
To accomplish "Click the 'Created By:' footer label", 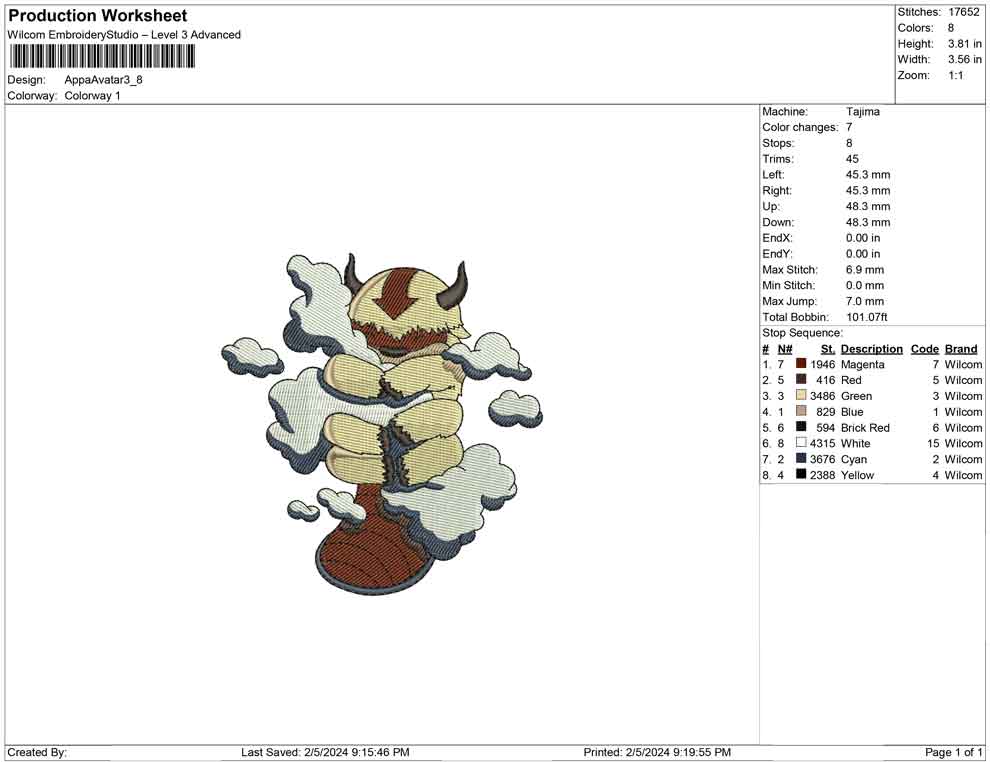I will coord(37,752).
